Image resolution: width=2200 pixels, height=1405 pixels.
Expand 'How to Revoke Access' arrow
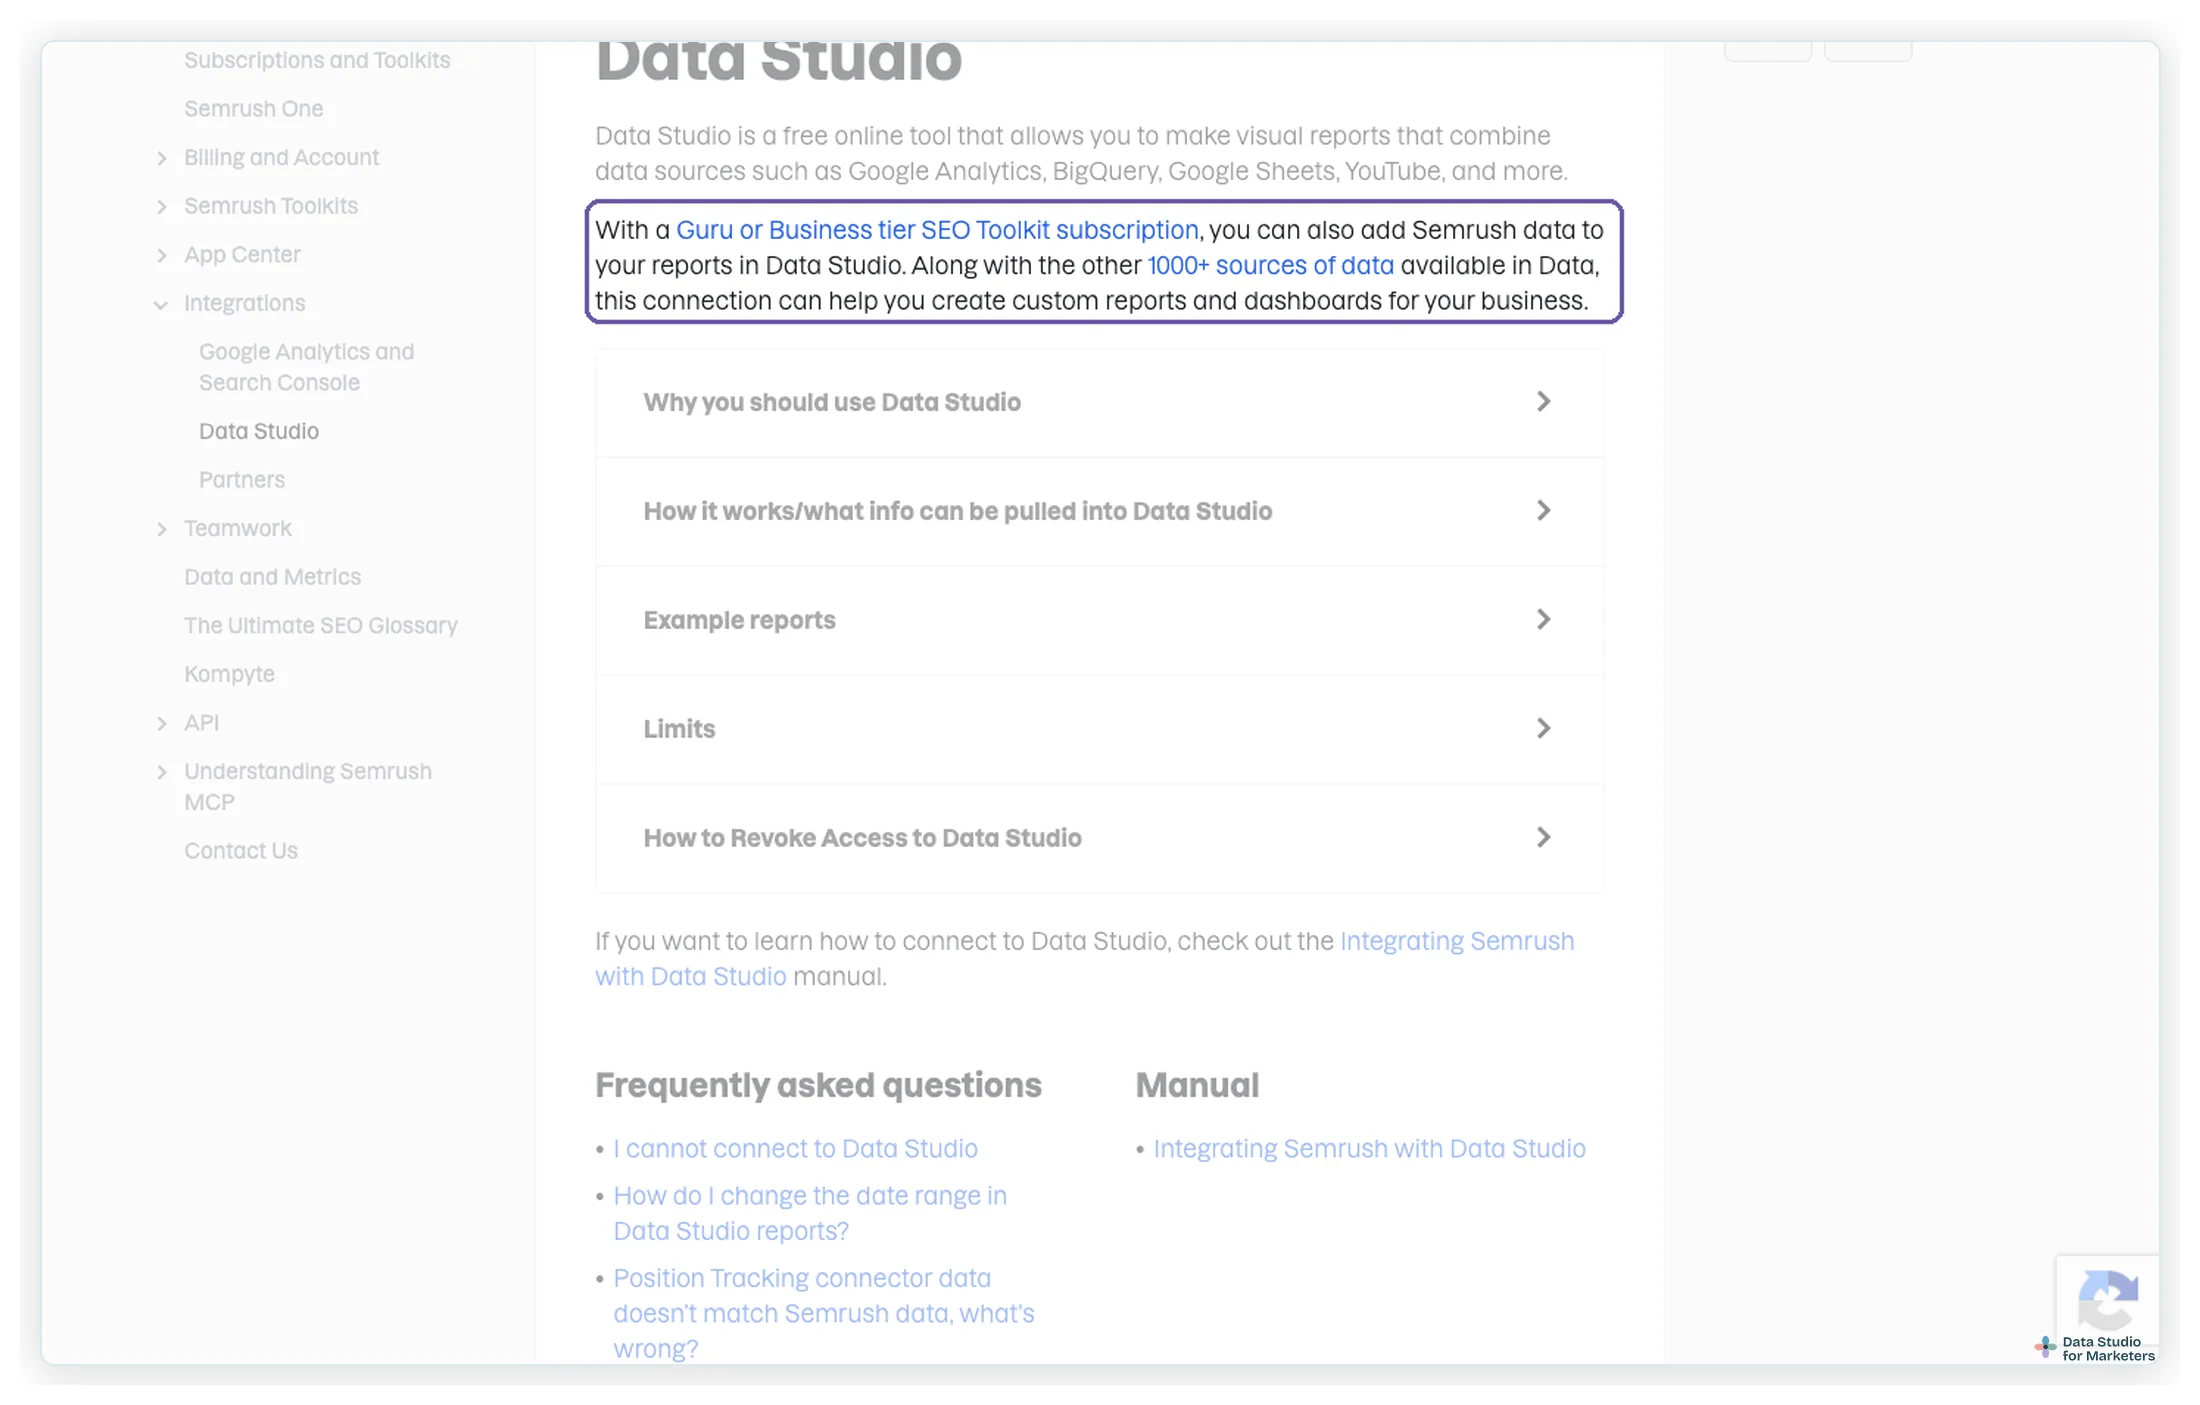coord(1543,838)
